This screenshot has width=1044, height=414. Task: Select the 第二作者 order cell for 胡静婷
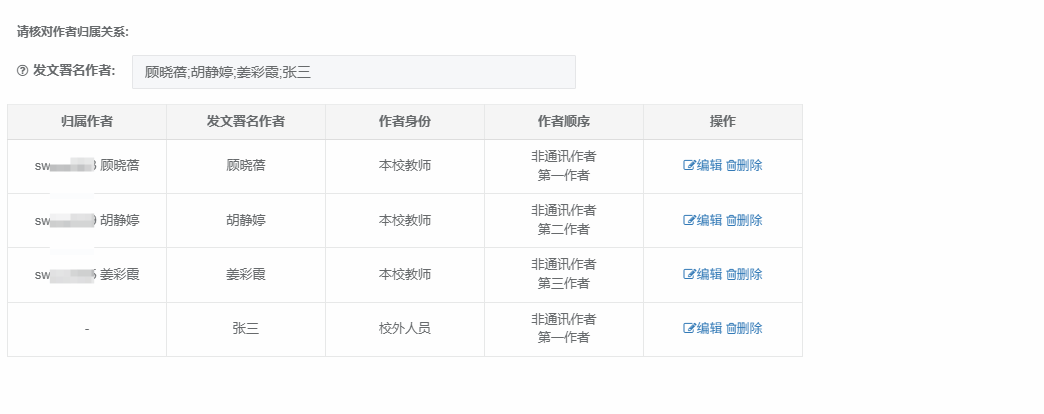coord(563,229)
